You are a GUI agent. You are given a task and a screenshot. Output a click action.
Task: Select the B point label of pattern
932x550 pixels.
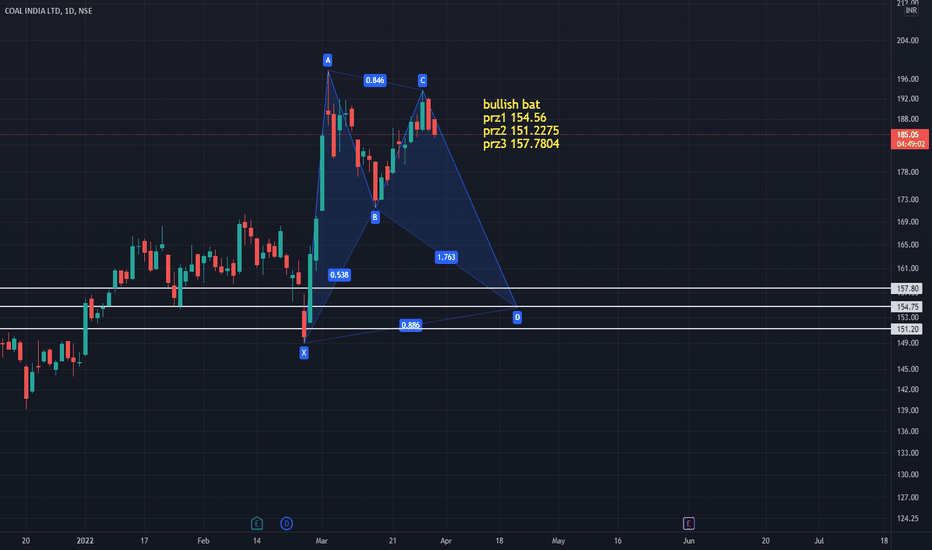click(375, 218)
